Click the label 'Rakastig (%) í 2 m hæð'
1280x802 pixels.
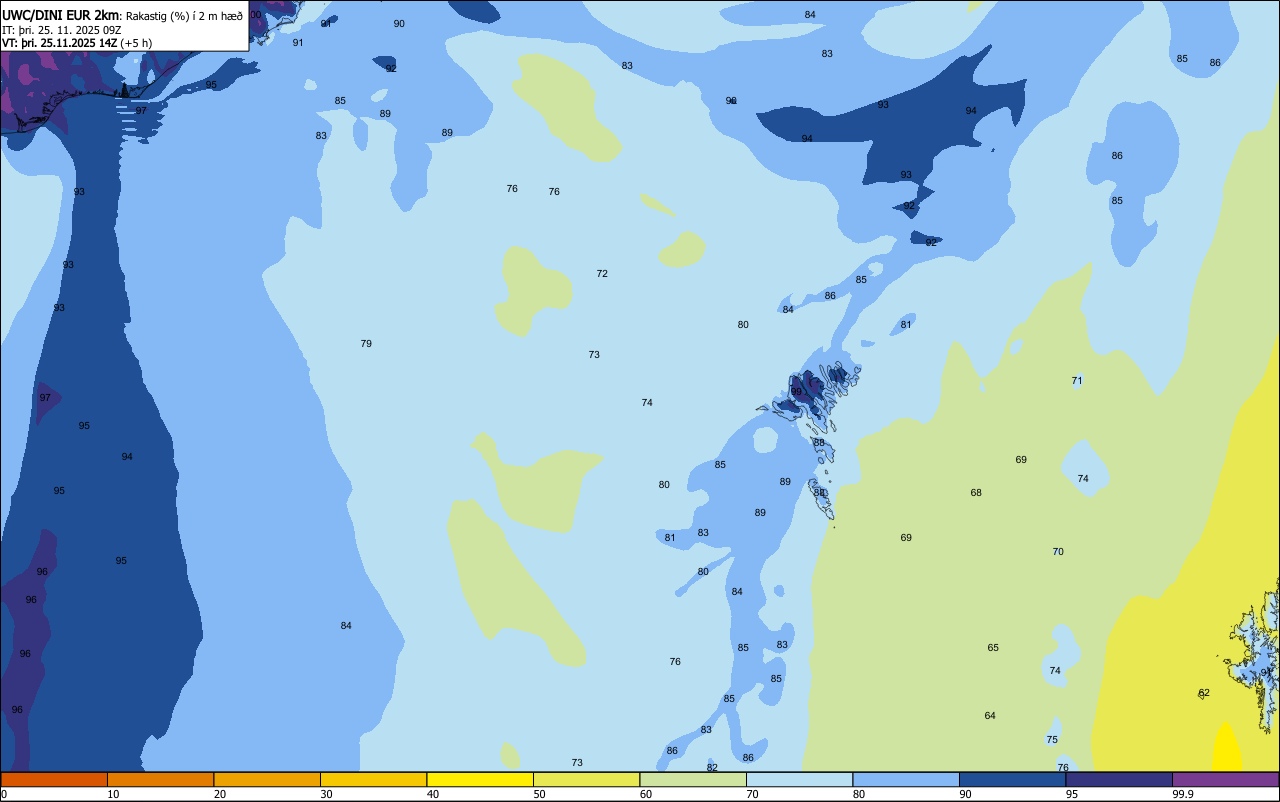tap(184, 16)
